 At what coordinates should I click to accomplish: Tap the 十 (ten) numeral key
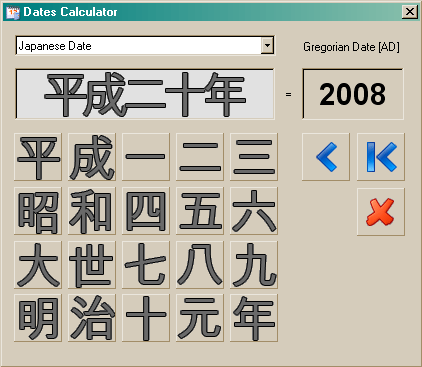click(146, 318)
